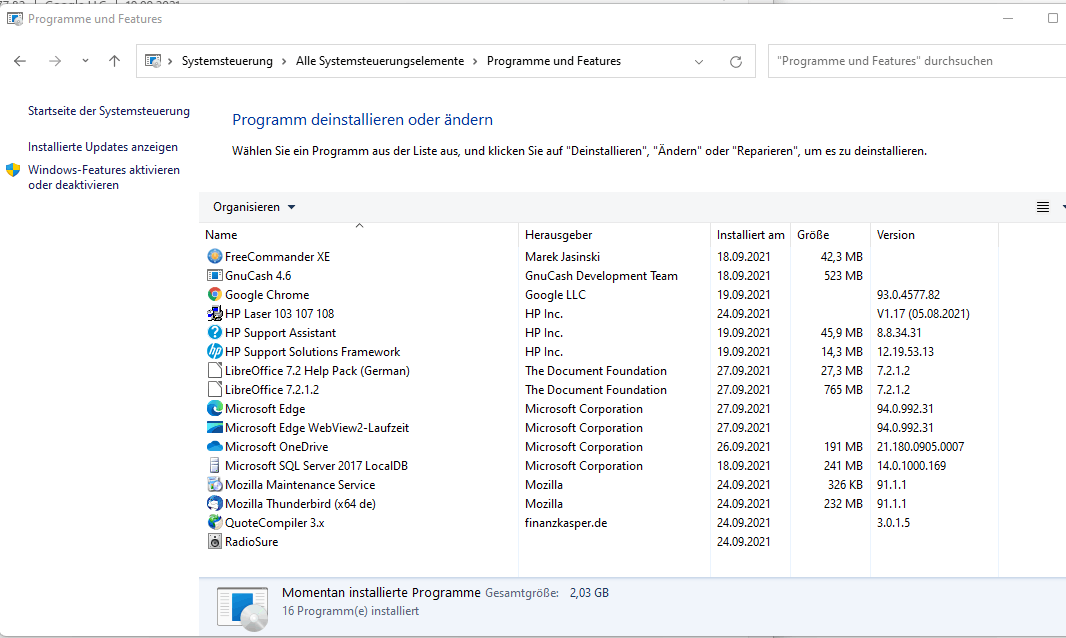Click the HP Support Solutions Framework icon
The image size is (1066, 638).
pyautogui.click(x=215, y=352)
